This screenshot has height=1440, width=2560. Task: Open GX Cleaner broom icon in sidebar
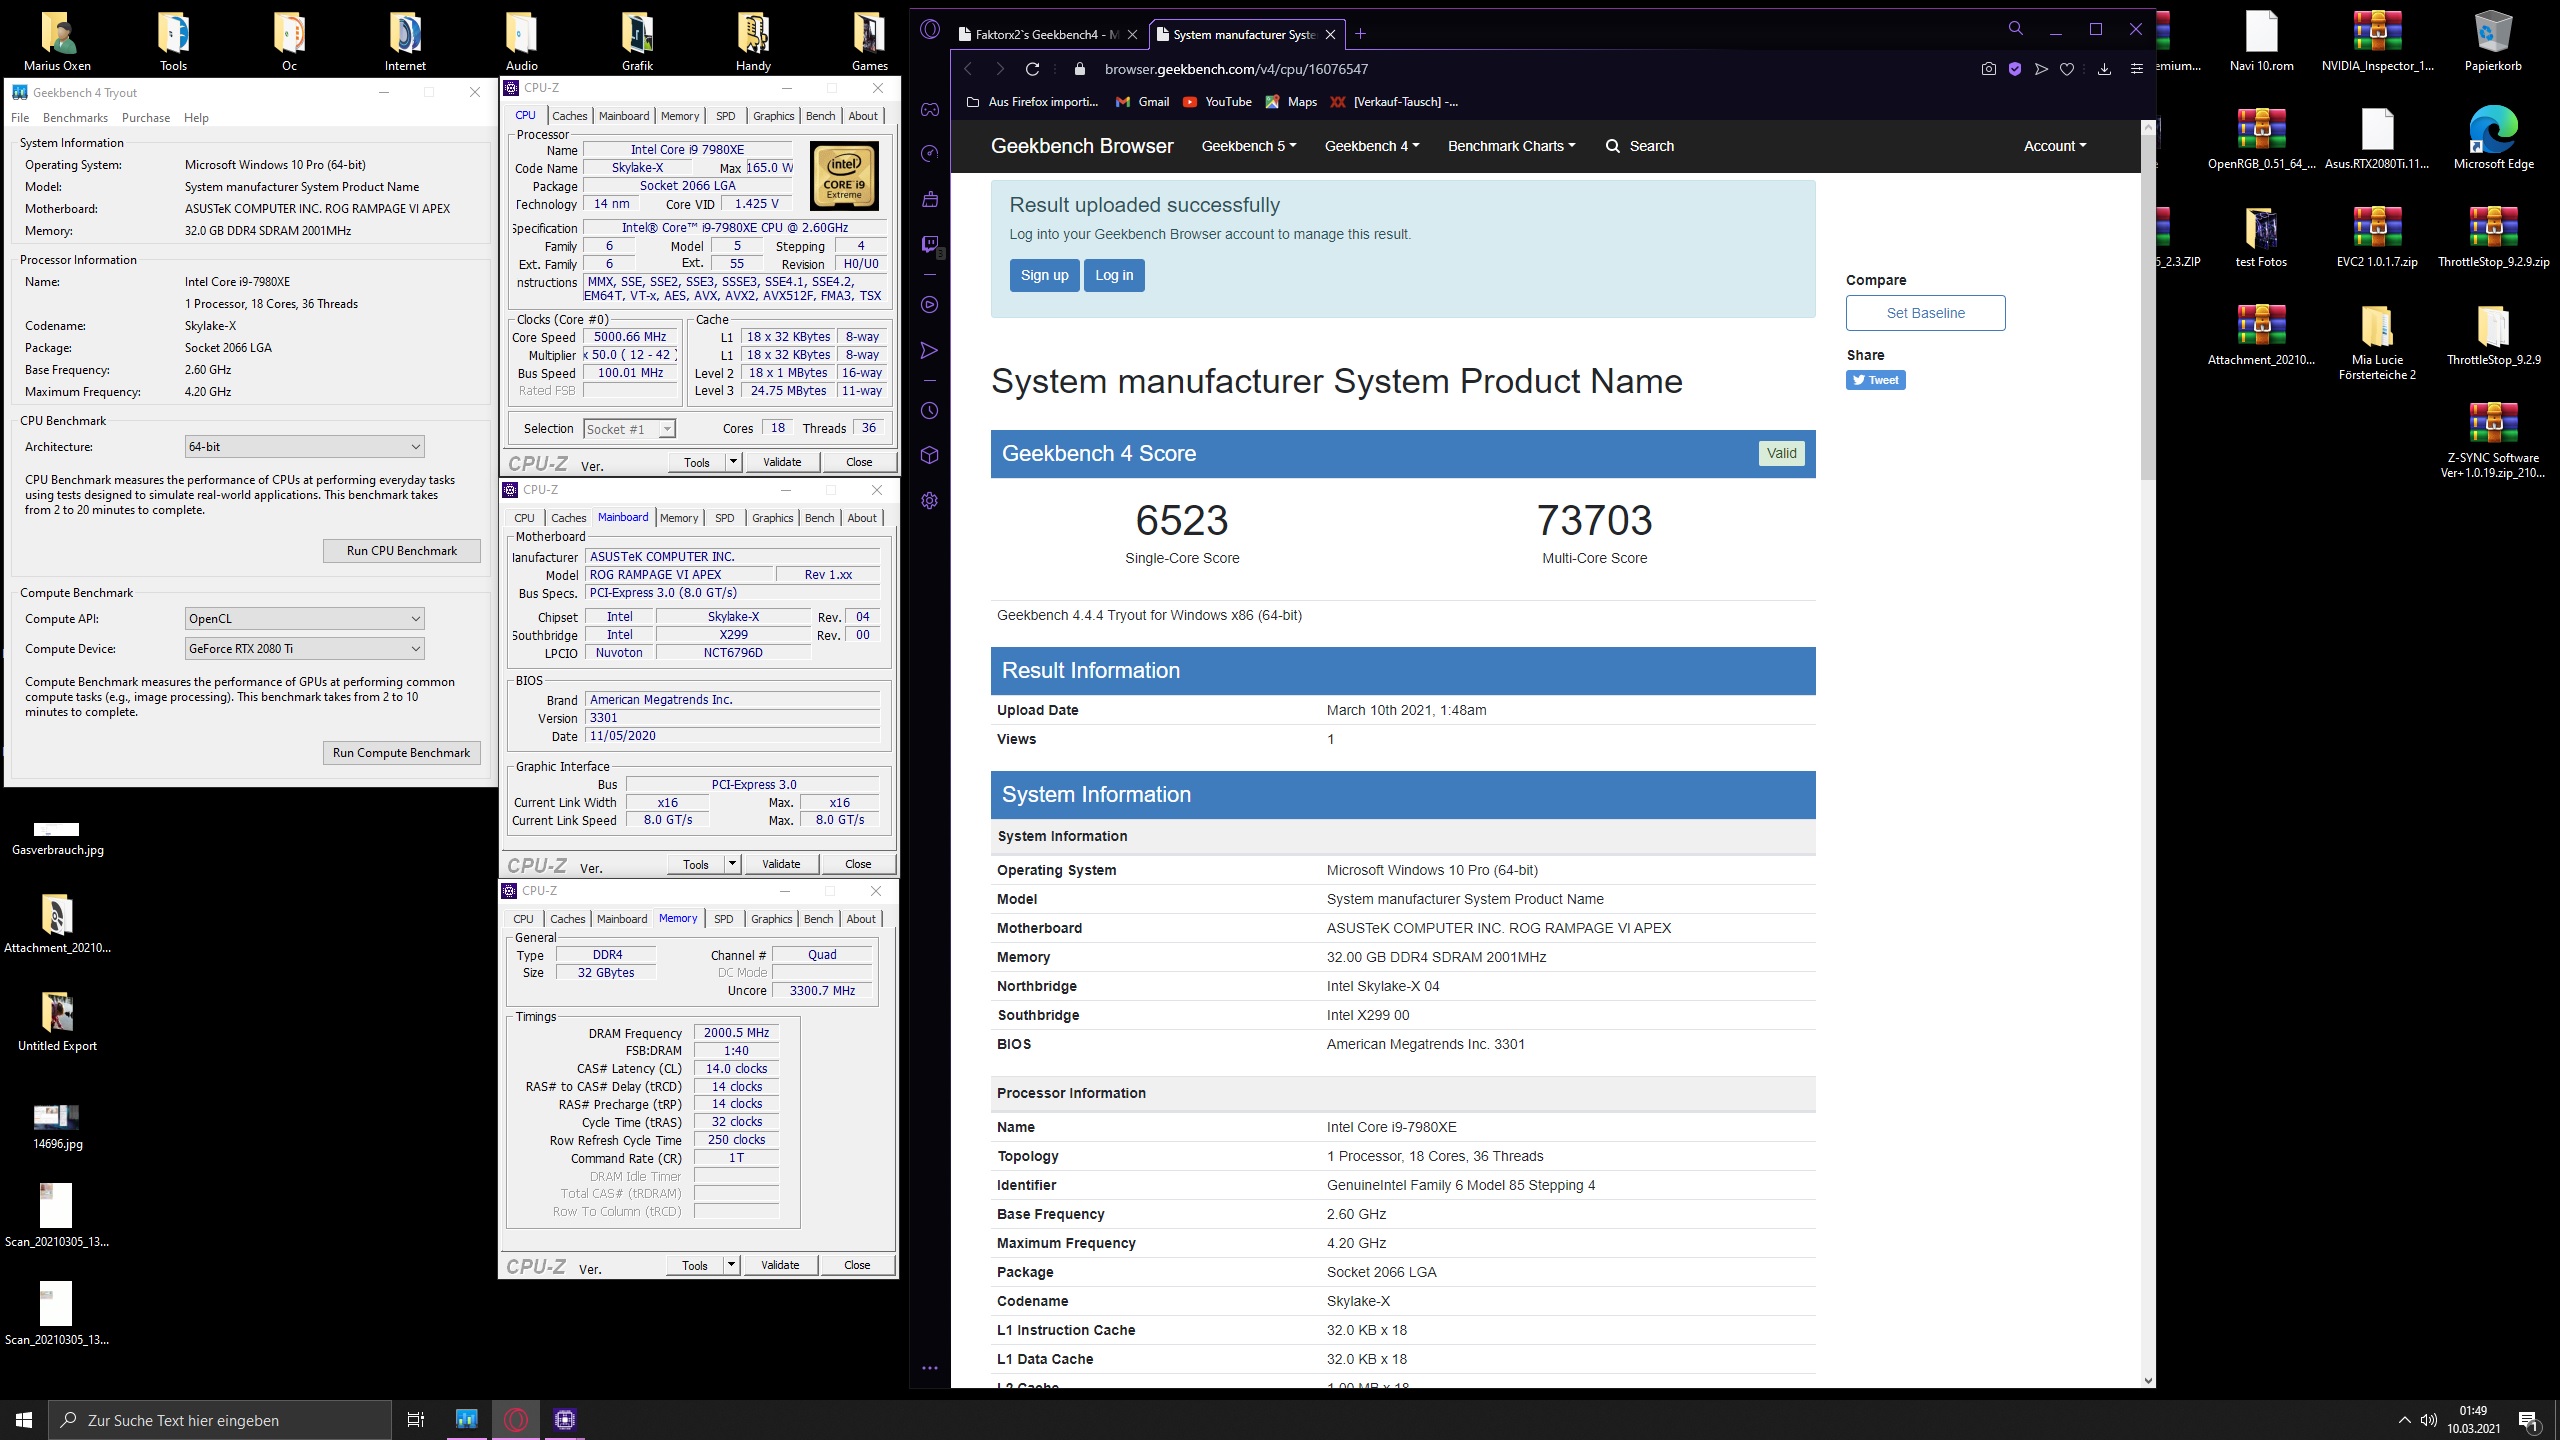coord(929,199)
